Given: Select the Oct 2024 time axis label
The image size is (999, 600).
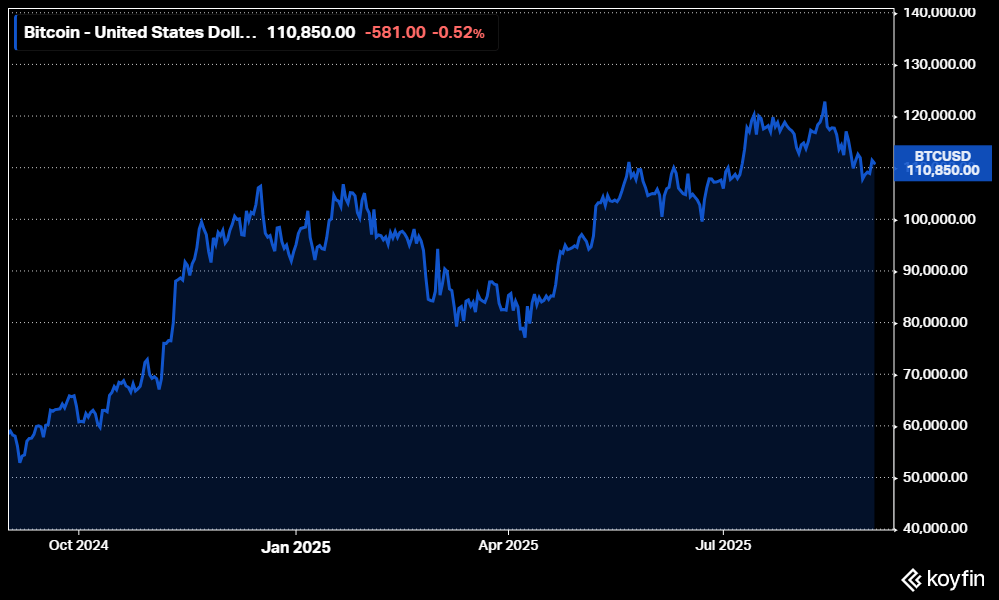Looking at the screenshot, I should tap(78, 546).
